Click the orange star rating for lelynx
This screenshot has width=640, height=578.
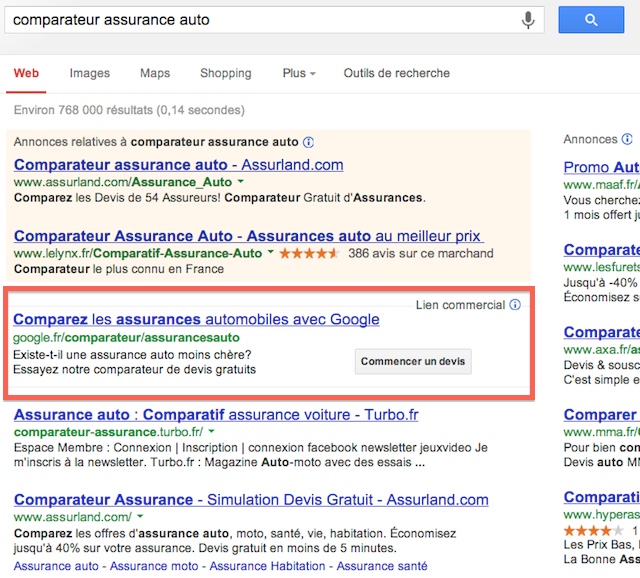pyautogui.click(x=309, y=253)
